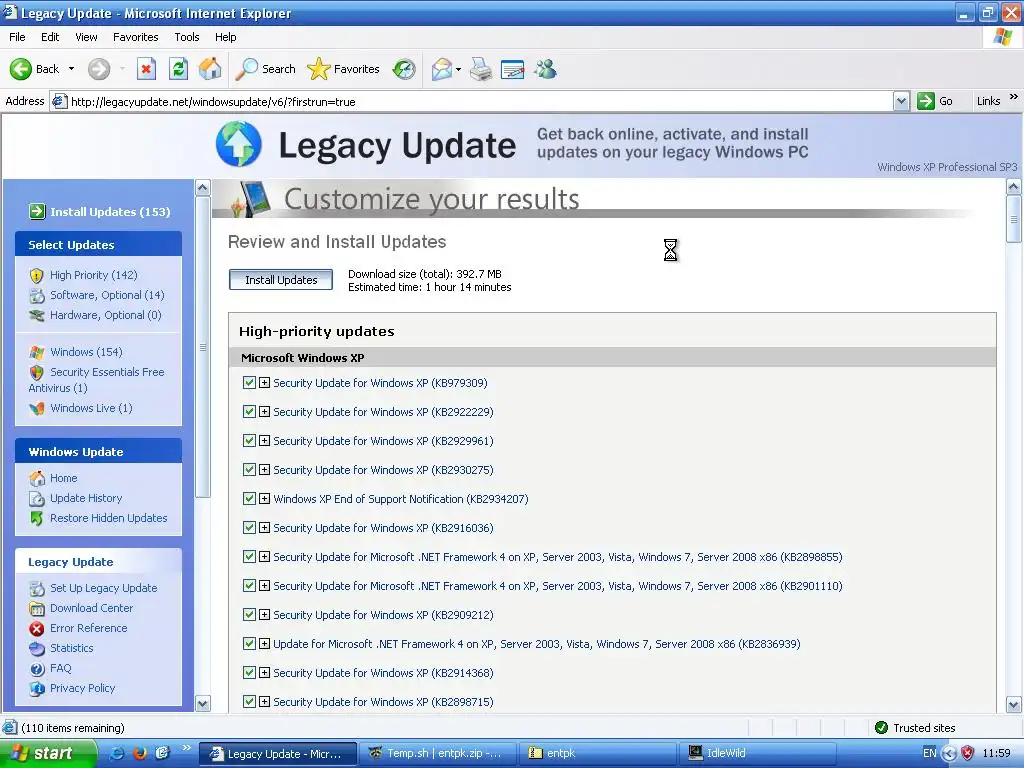Click the FAQ question mark icon

coord(37,669)
